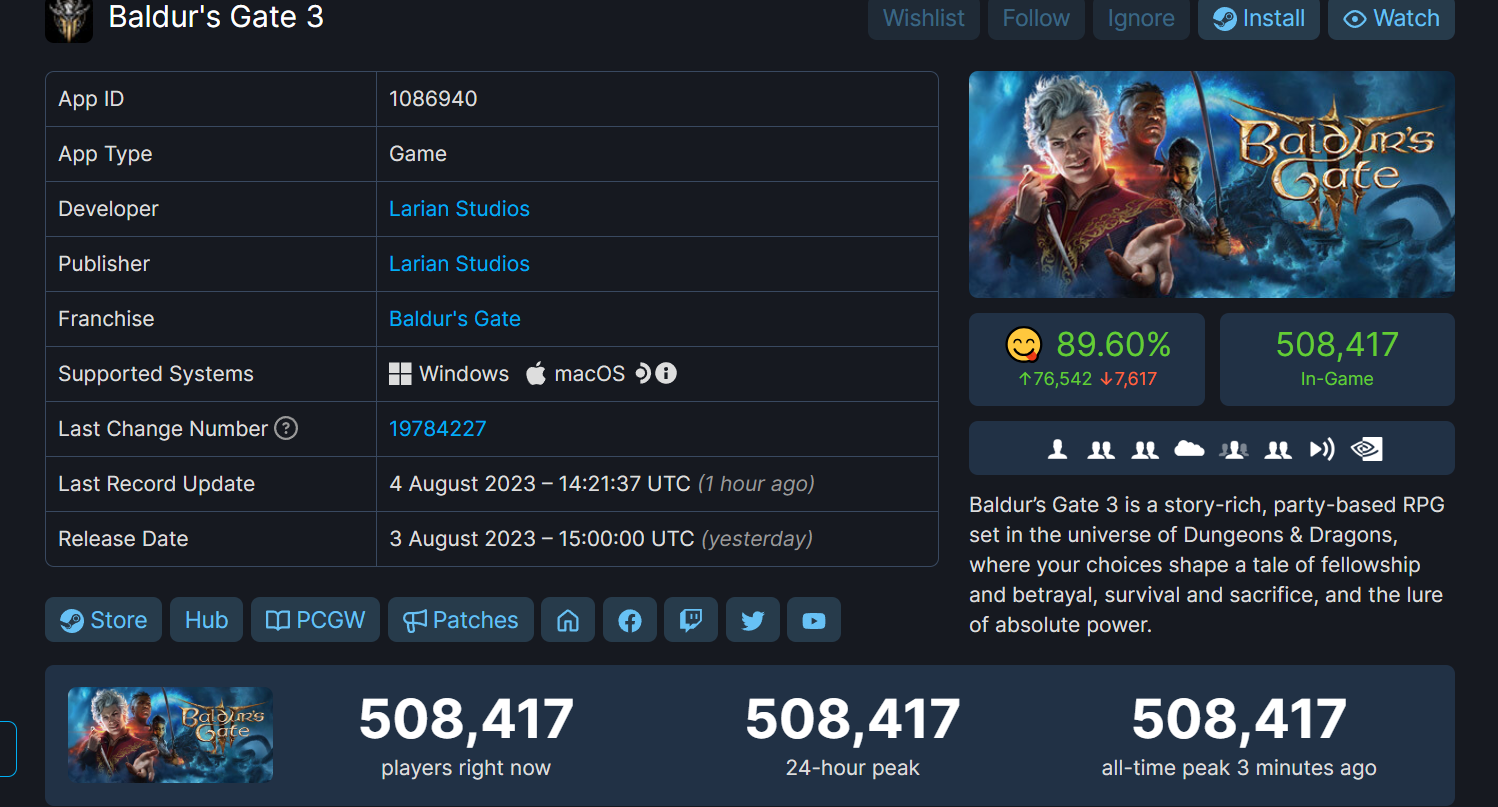
Task: Enable Follow for this game
Action: point(1035,18)
